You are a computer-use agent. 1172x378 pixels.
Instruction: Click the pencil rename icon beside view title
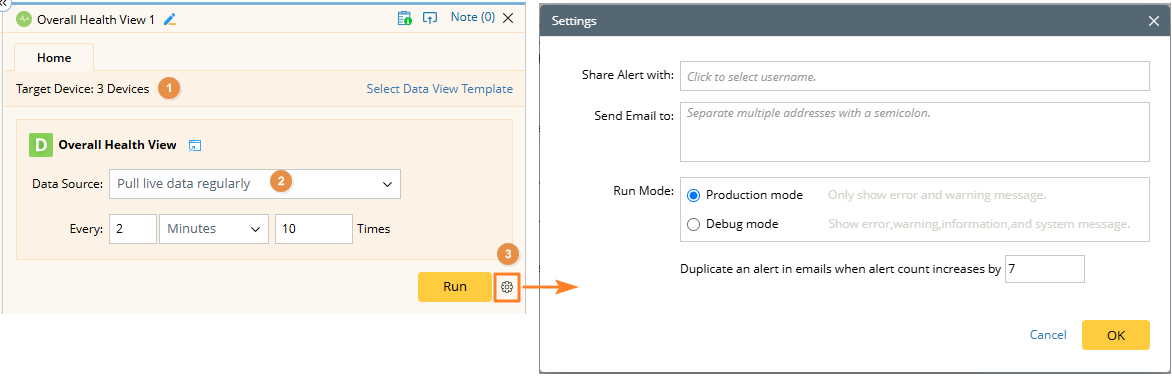(170, 19)
